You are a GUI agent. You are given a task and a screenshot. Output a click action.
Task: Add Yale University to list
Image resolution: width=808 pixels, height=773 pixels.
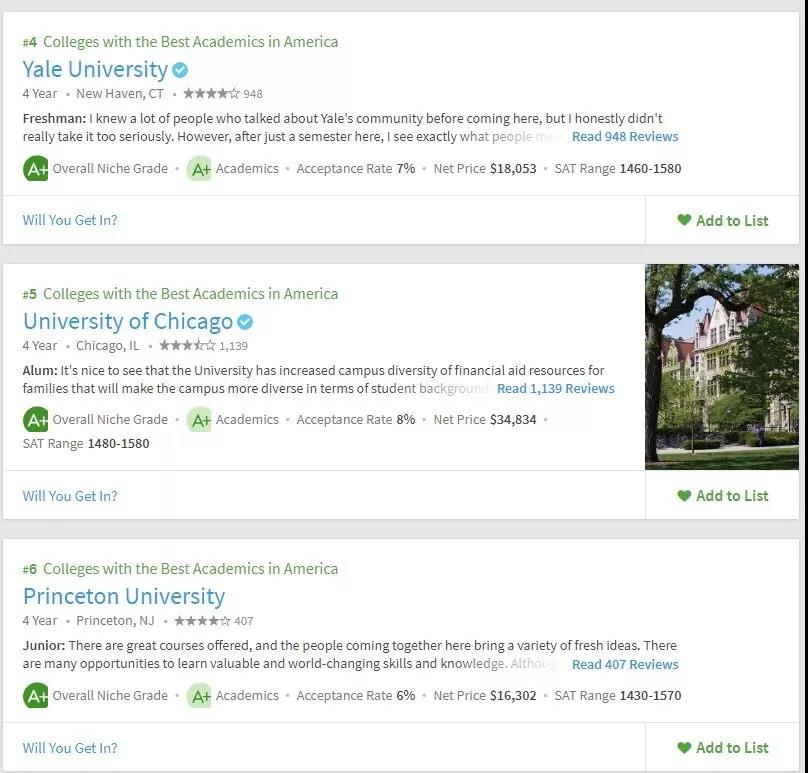[722, 221]
